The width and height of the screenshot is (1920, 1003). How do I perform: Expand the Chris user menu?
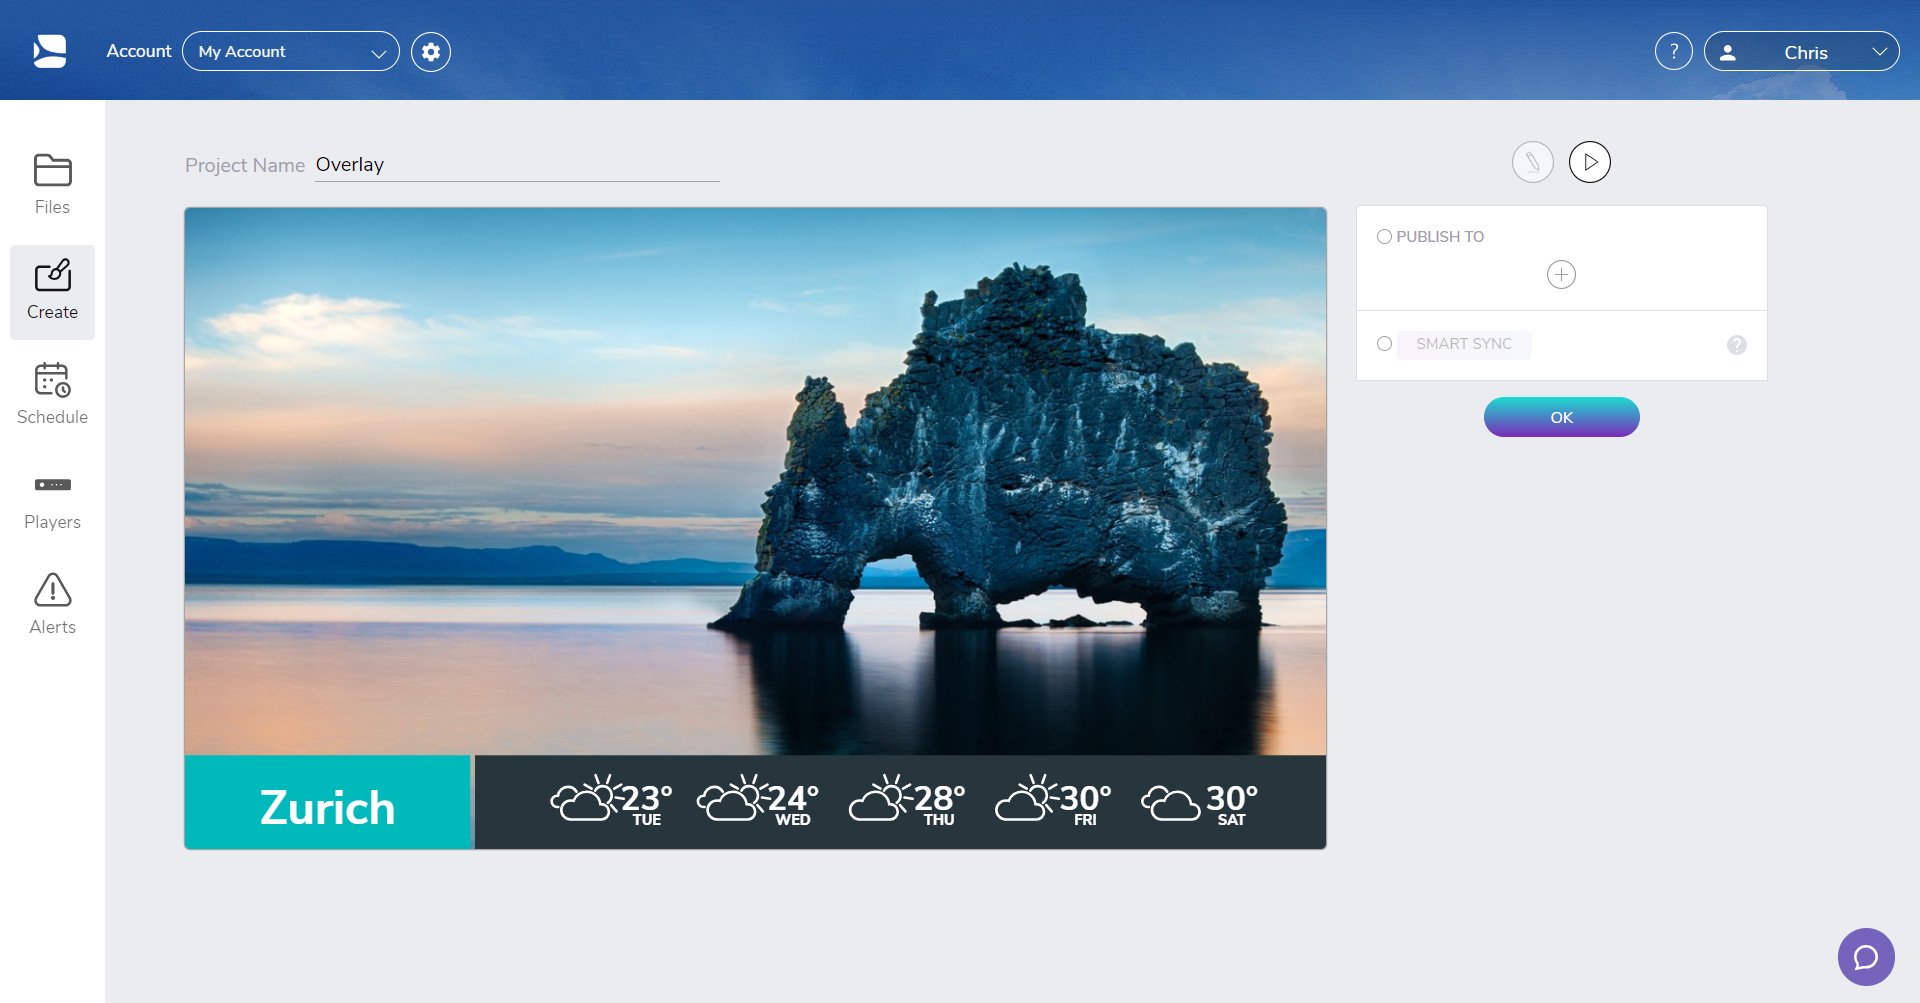[1802, 51]
